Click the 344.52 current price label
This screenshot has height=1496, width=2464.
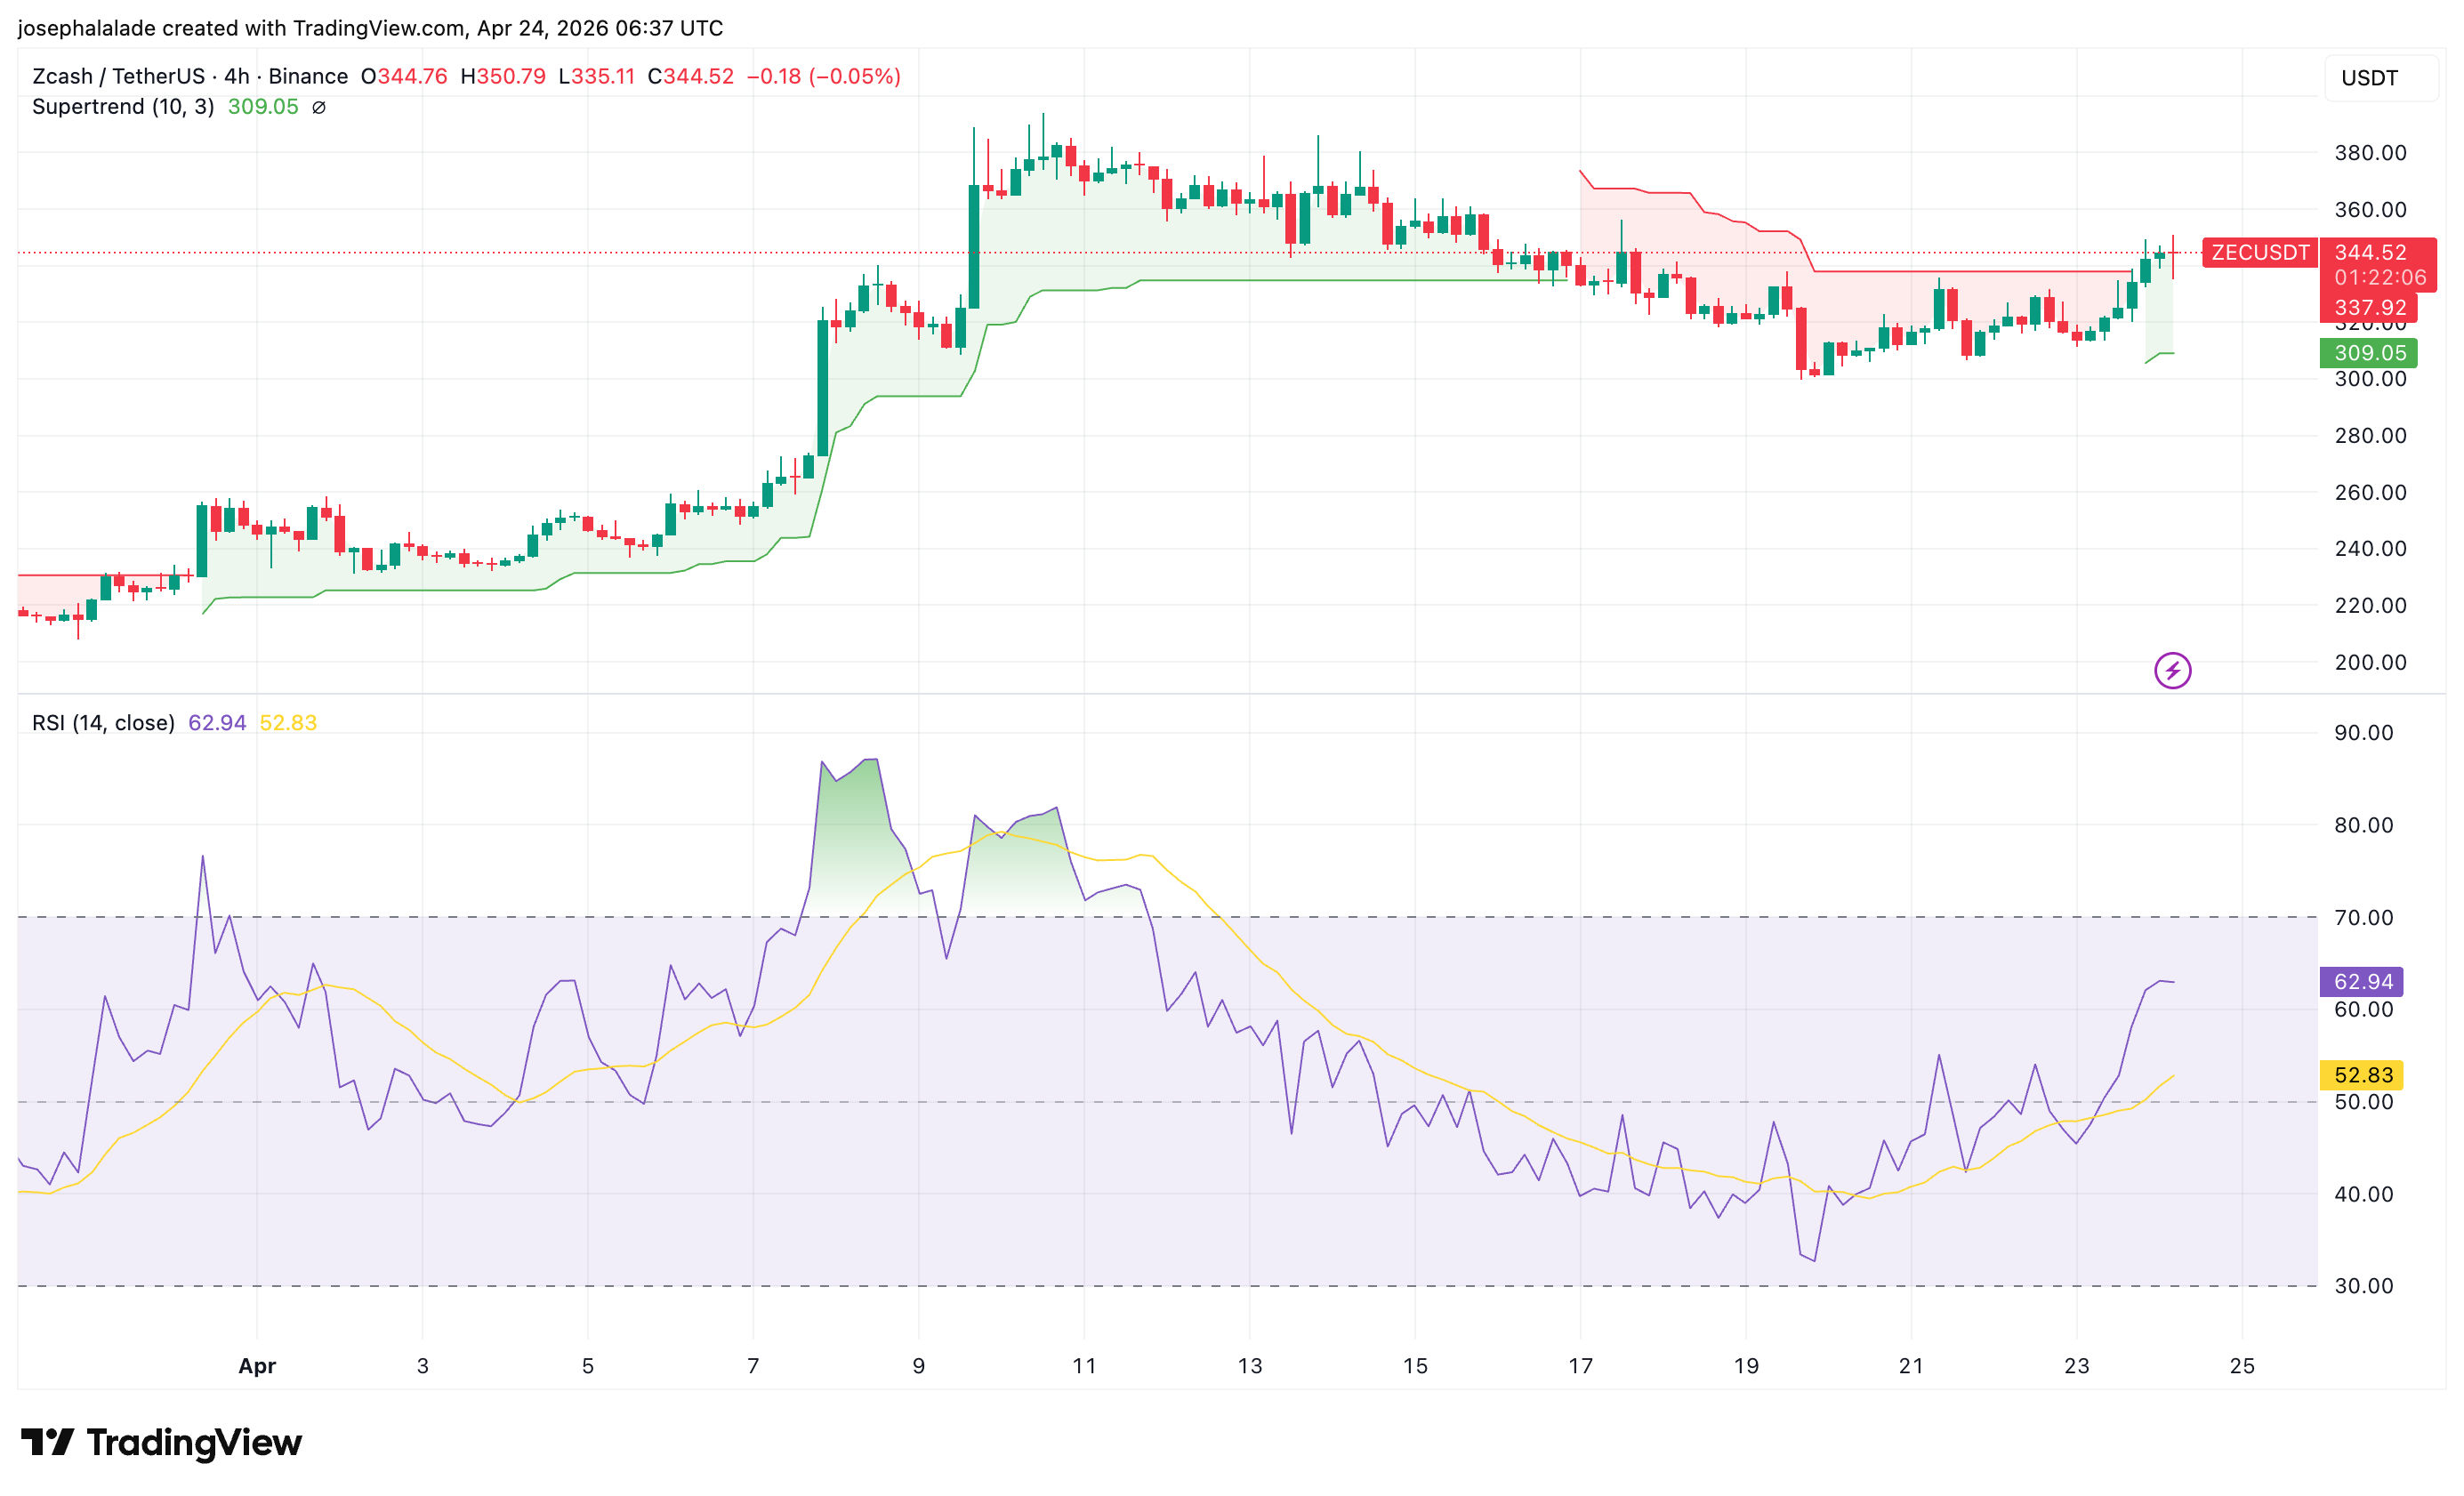pyautogui.click(x=2370, y=253)
